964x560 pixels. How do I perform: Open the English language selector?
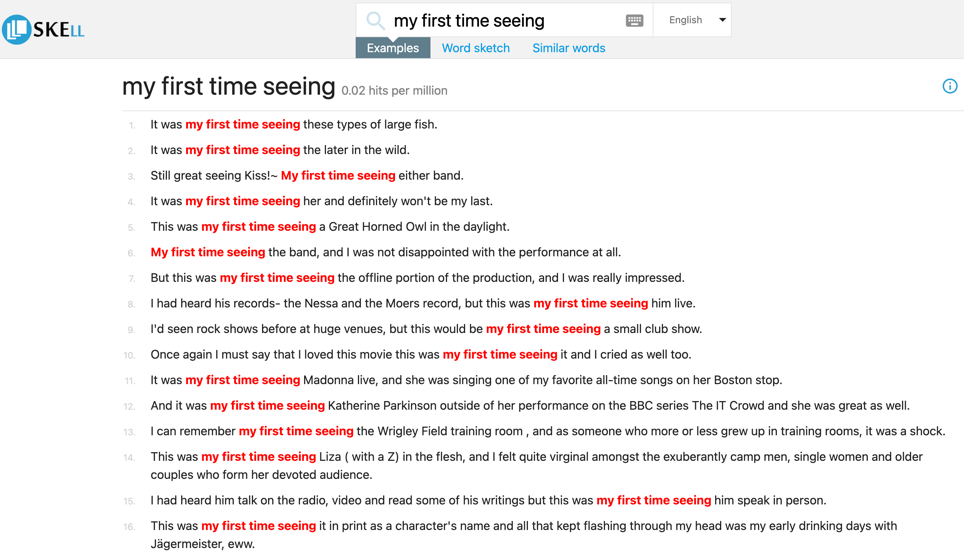point(692,20)
